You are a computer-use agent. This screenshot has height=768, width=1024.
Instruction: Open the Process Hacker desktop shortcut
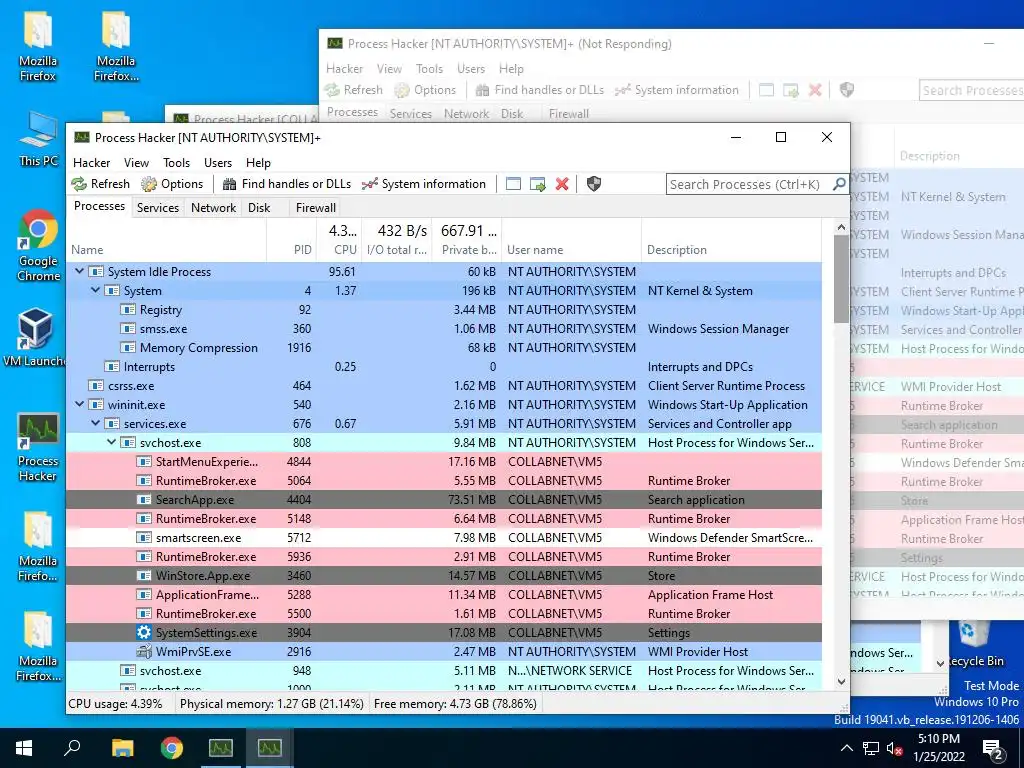click(x=38, y=448)
